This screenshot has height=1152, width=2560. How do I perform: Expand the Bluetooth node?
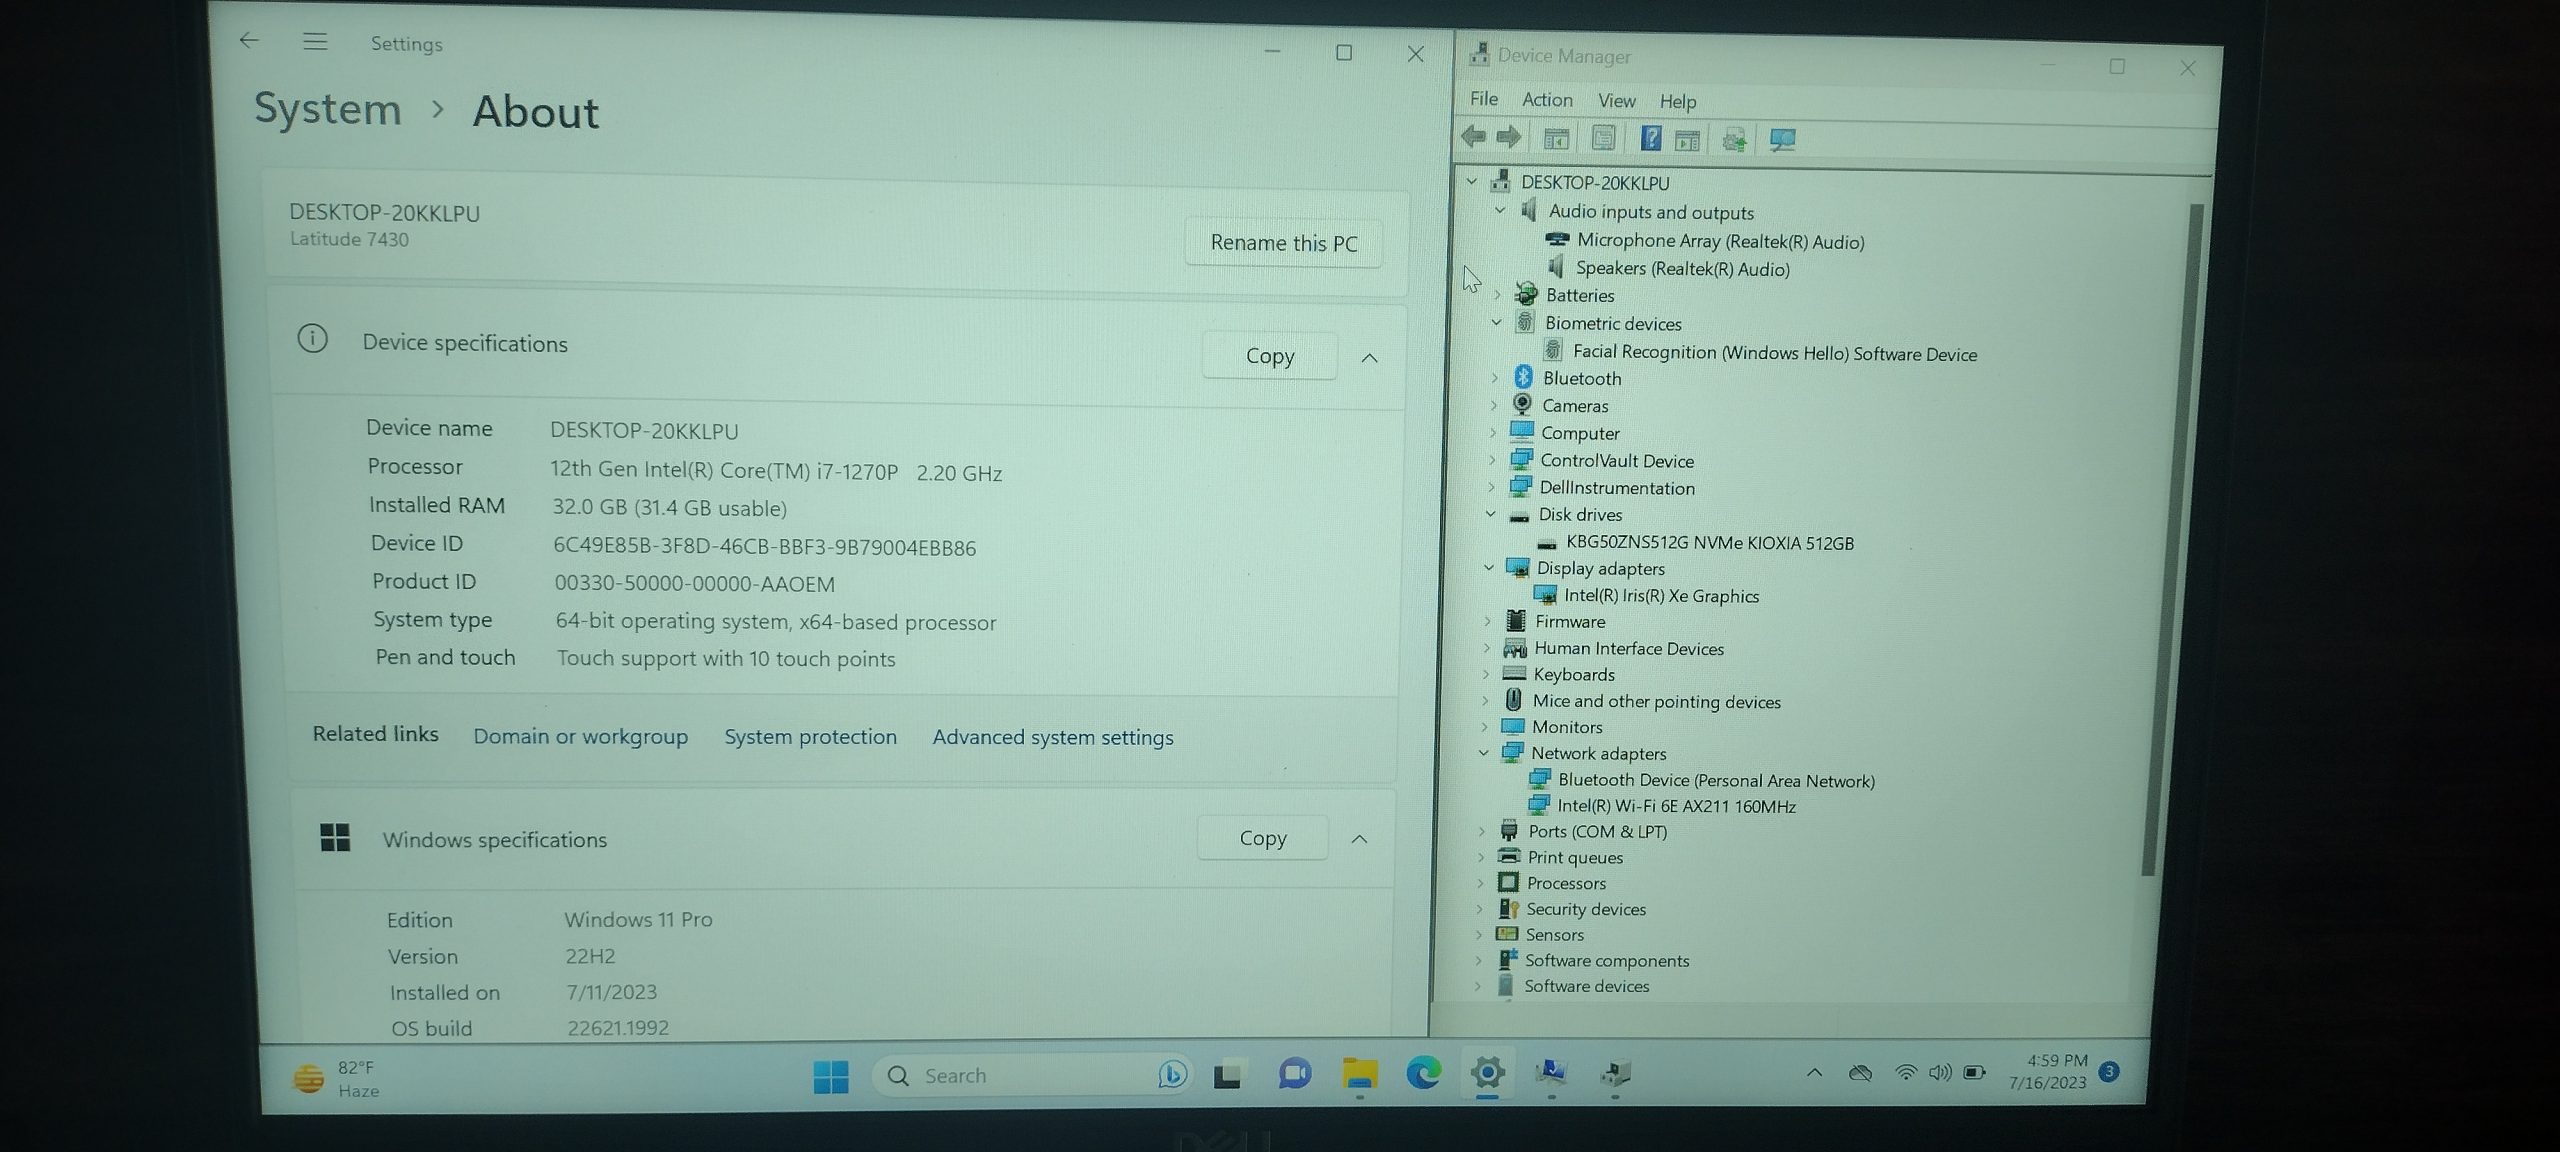click(x=1494, y=377)
